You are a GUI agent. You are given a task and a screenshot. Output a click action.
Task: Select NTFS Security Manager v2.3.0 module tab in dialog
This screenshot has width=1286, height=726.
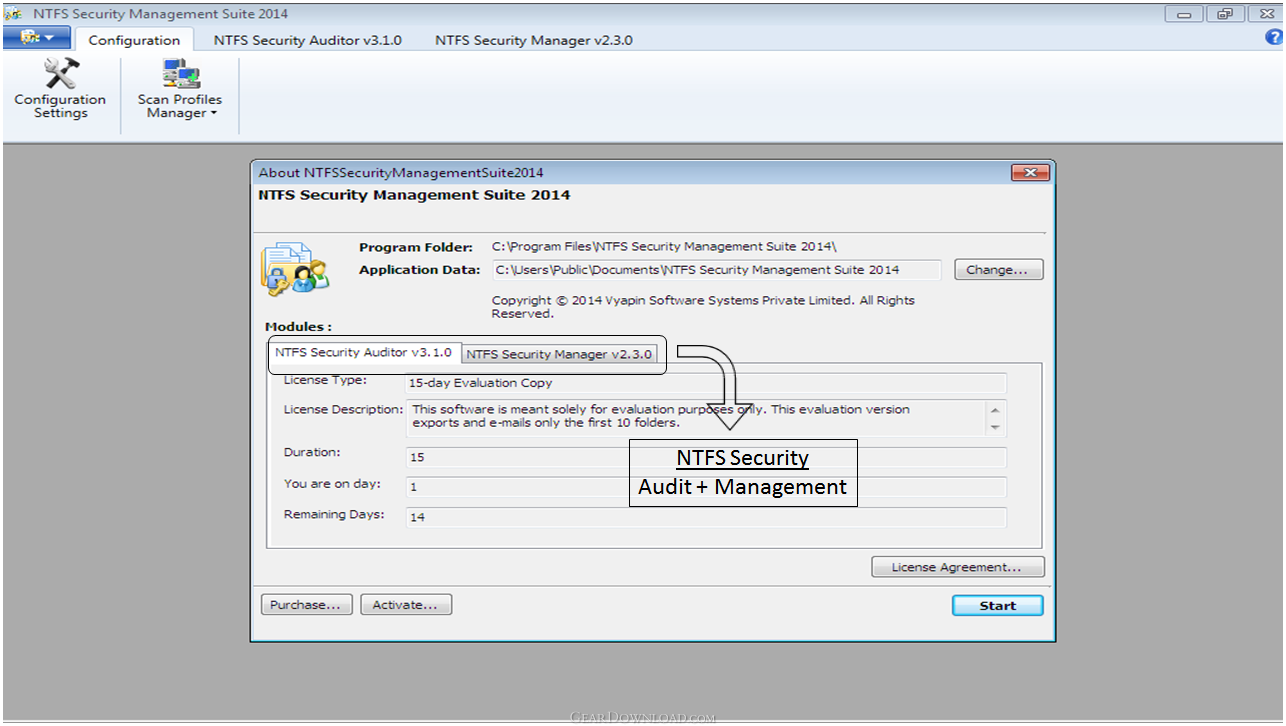(x=559, y=355)
